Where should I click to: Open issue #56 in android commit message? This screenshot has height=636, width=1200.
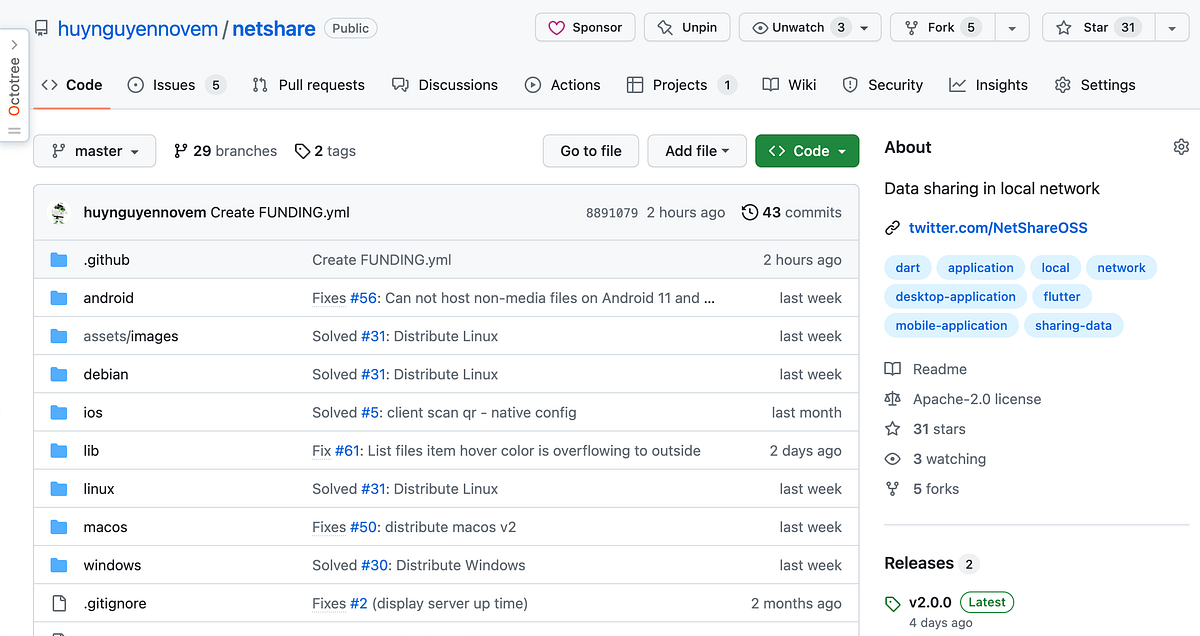362,298
